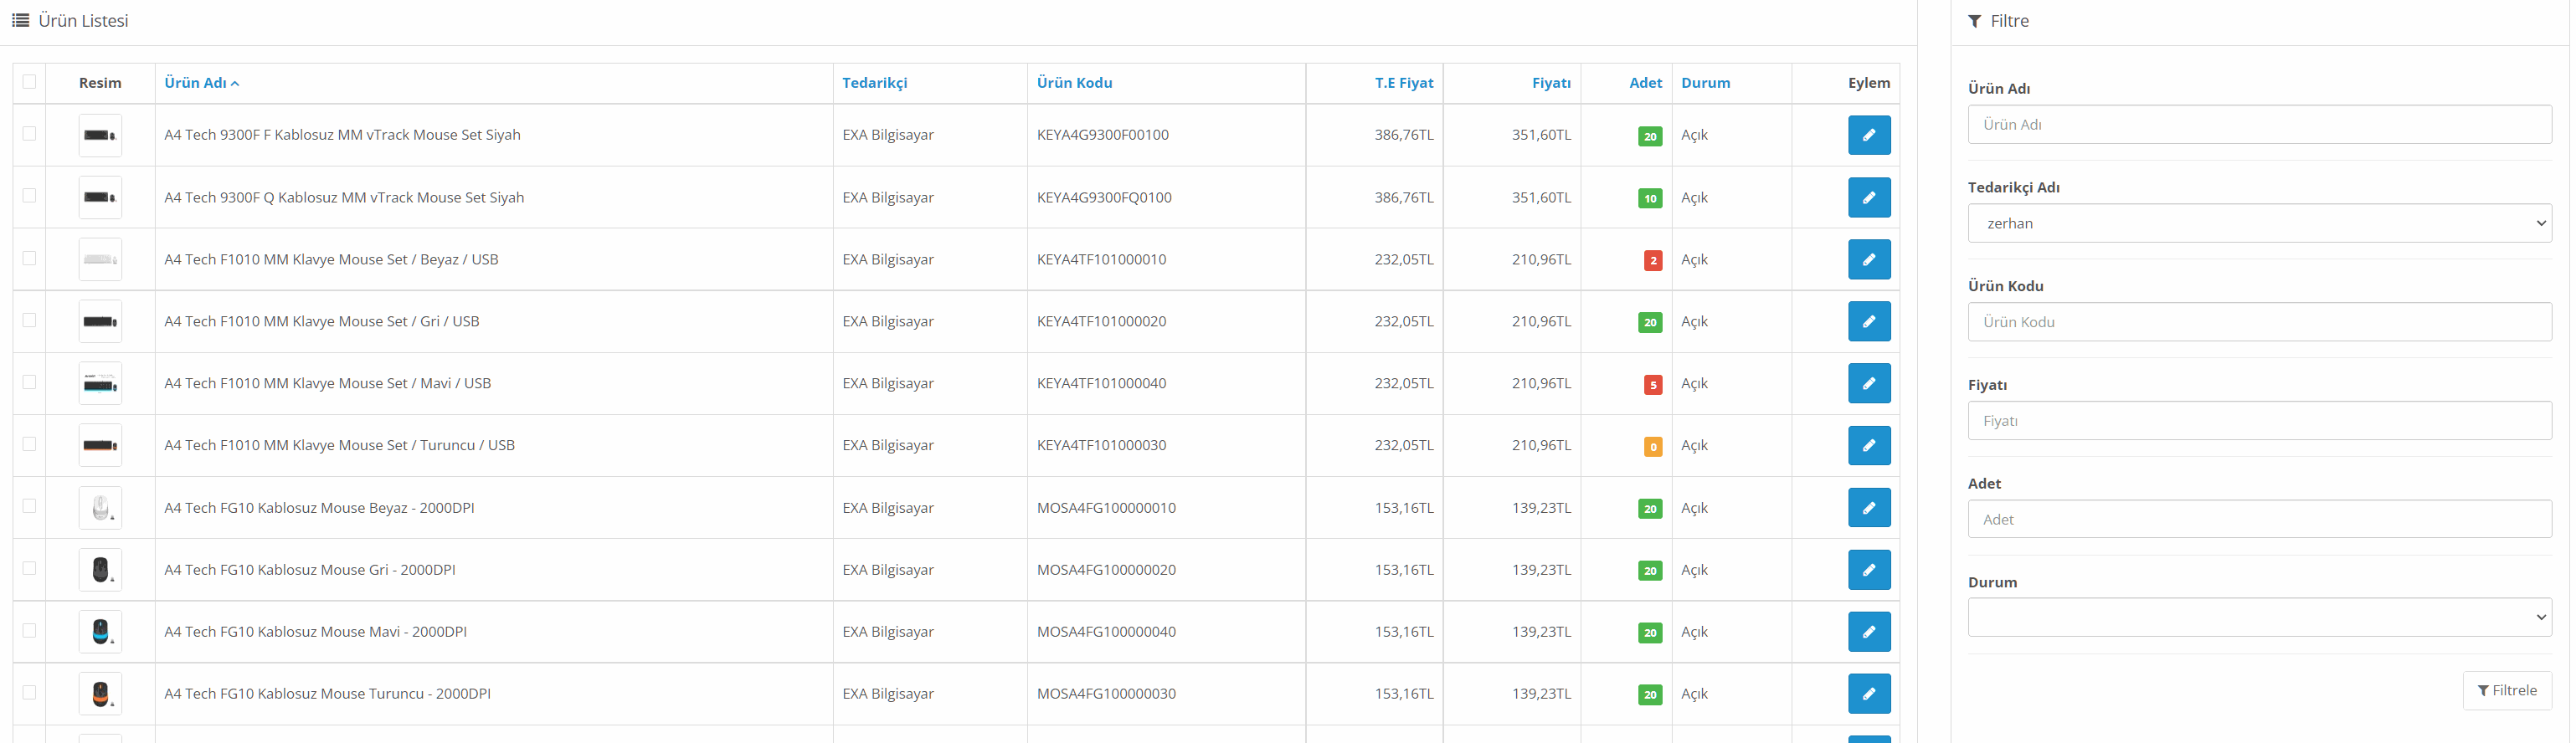Screen dimensions: 2576x743
Task: Toggle the select-all checkbox in table header
Action: click(x=29, y=82)
